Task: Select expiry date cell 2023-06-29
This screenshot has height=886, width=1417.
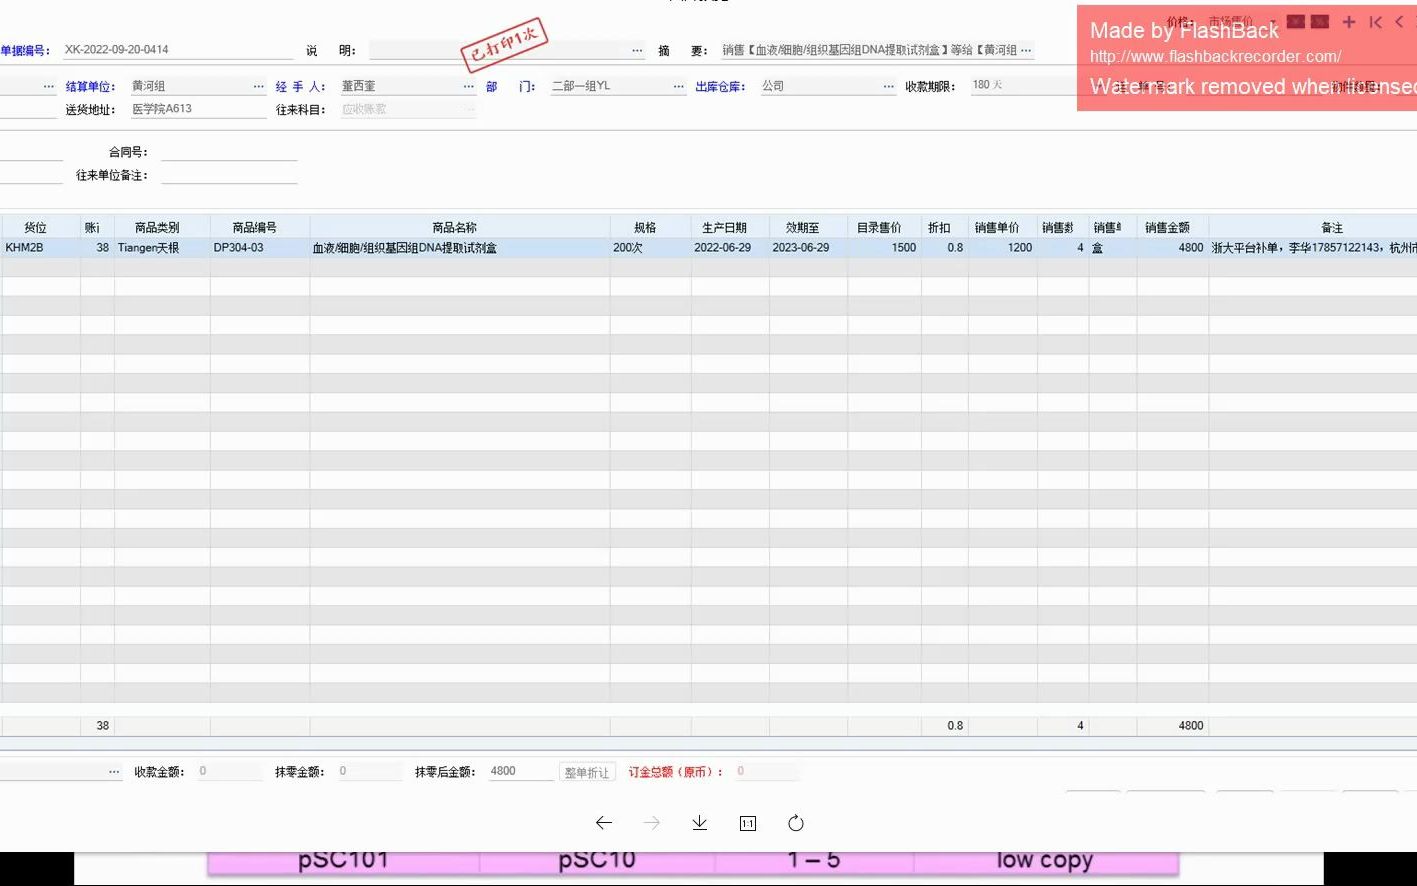Action: pos(808,248)
